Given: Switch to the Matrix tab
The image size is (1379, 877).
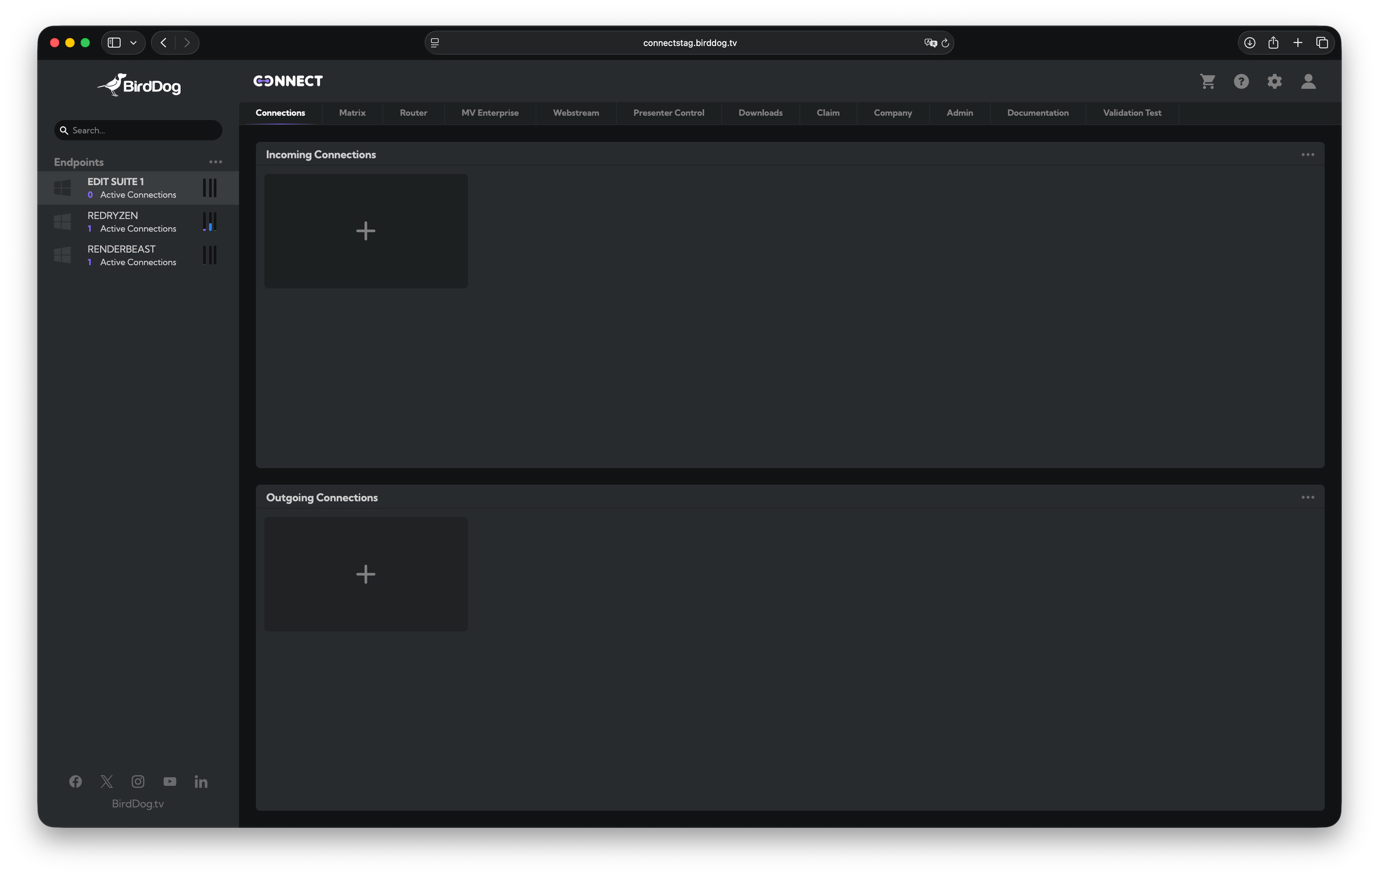Looking at the screenshot, I should 352,113.
